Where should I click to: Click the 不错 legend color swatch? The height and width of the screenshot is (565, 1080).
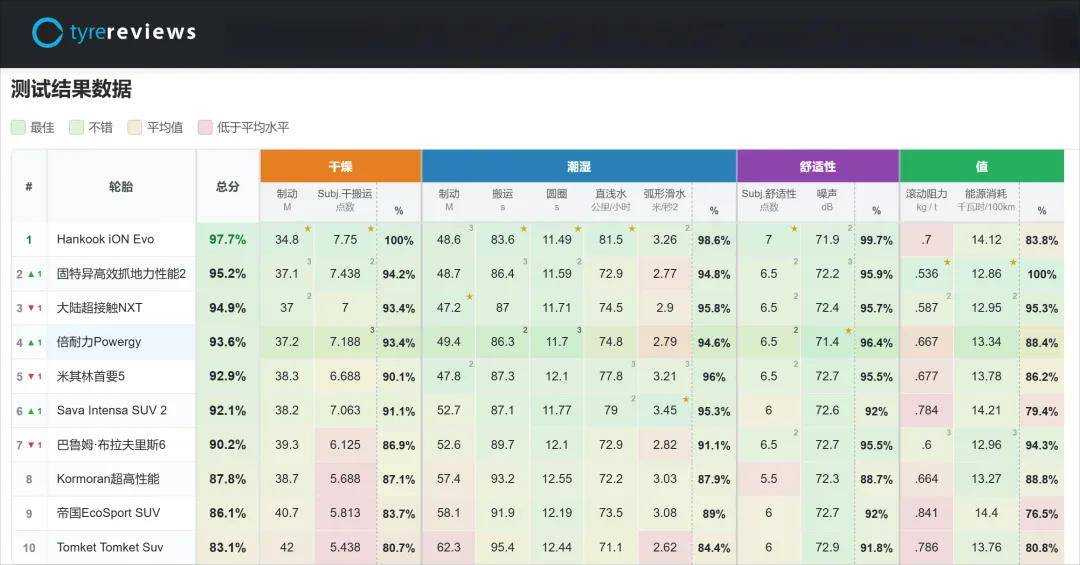pyautogui.click(x=76, y=127)
